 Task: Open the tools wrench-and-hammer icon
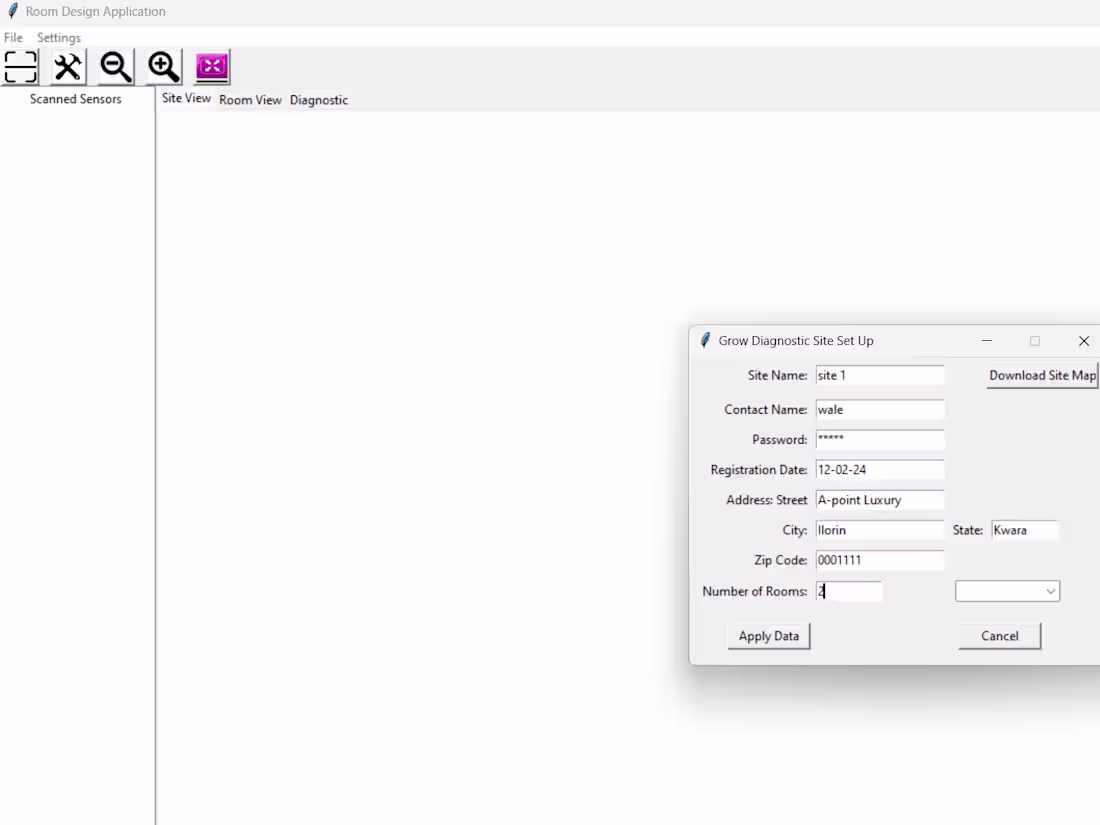tap(68, 67)
